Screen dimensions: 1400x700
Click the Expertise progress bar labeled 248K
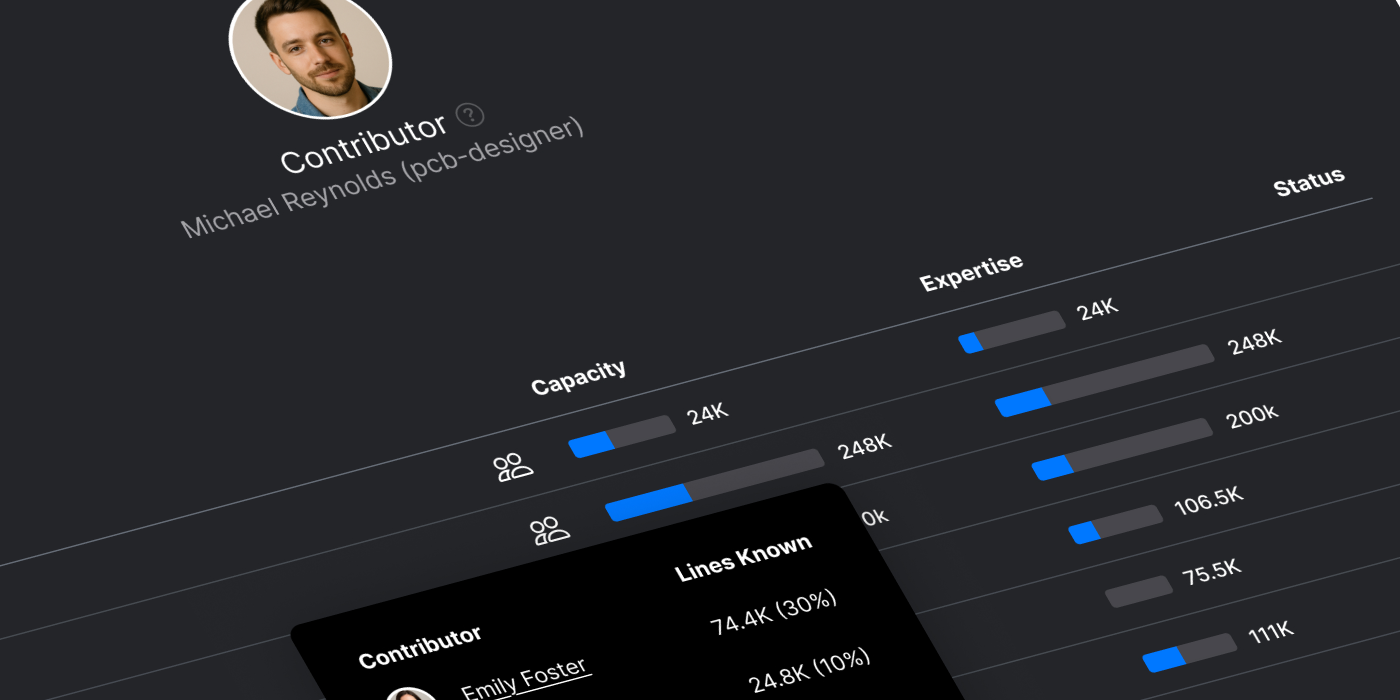[x=1104, y=381]
